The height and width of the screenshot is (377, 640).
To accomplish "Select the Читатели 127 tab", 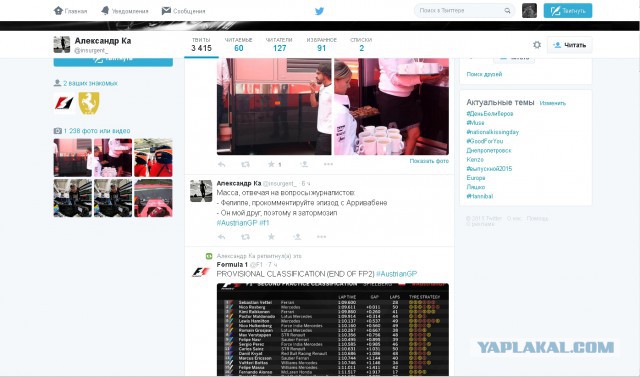I will 279,44.
